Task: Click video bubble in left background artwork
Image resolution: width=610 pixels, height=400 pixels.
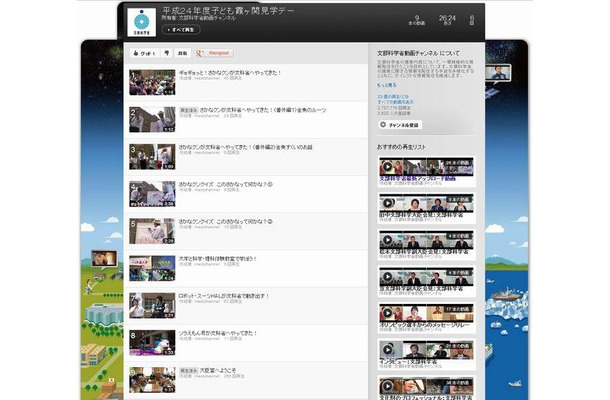Action: (104, 258)
